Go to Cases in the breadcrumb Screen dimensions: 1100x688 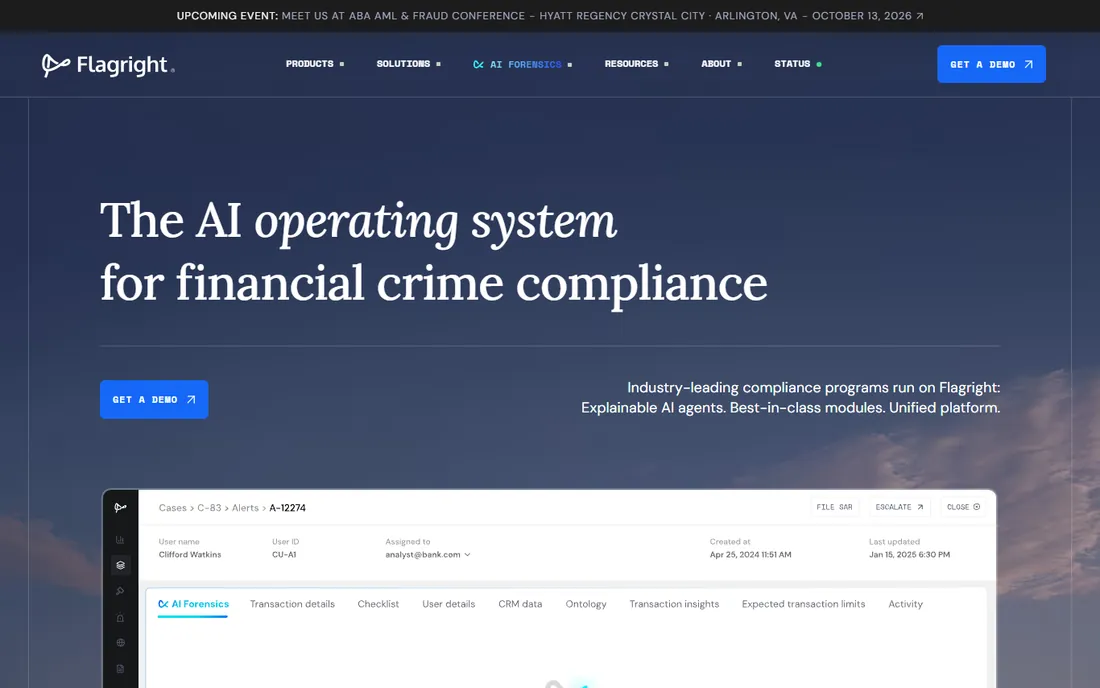pyautogui.click(x=173, y=508)
